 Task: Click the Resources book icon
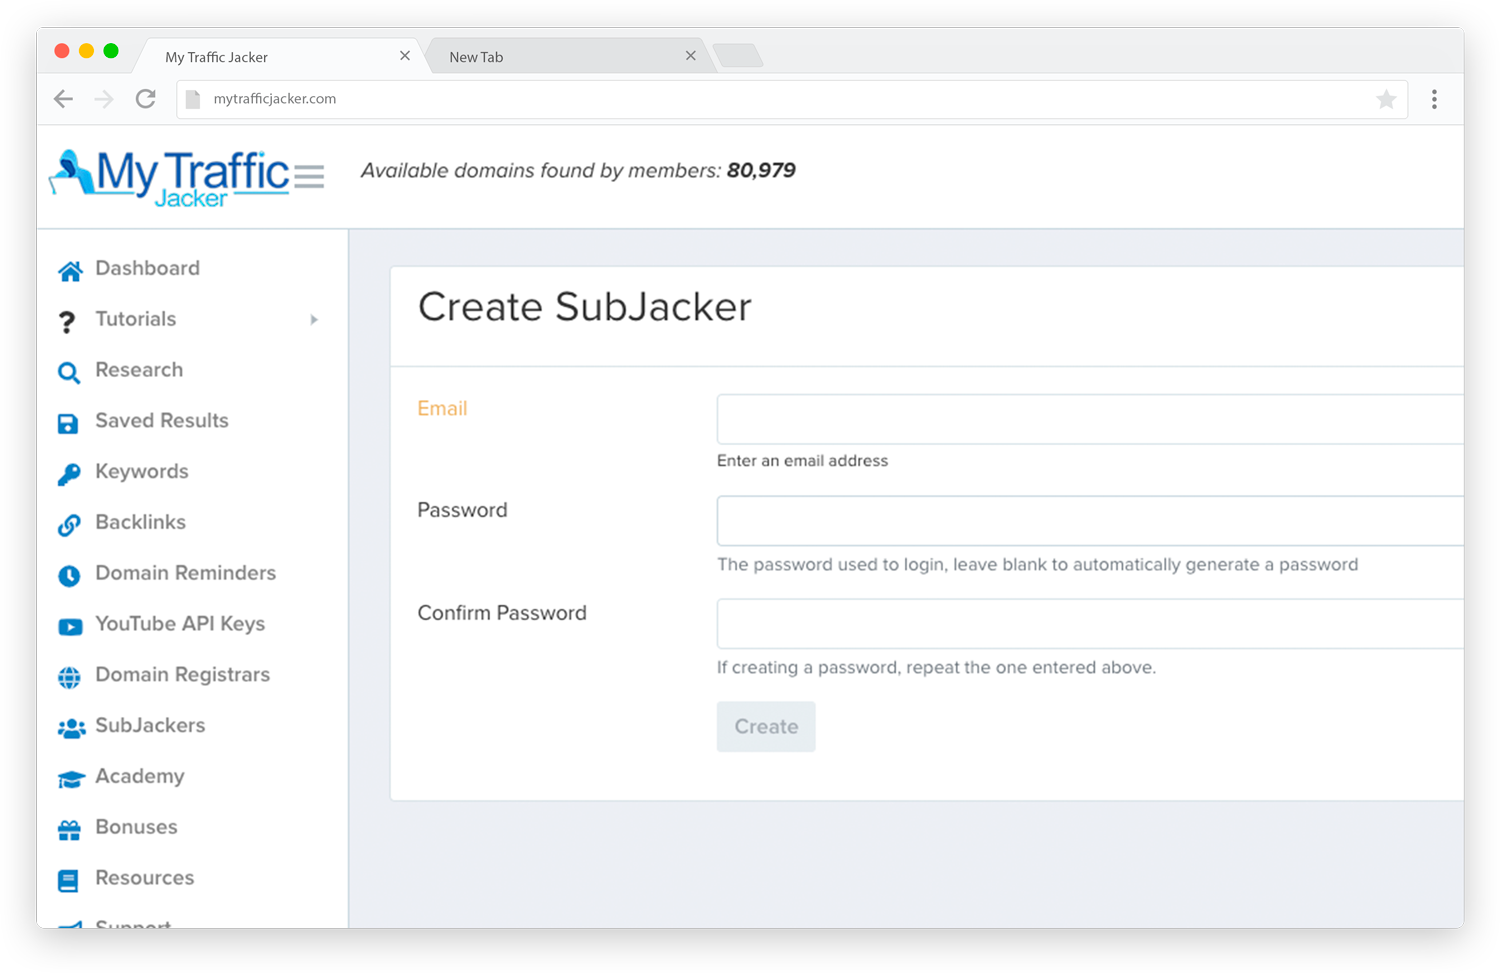68,880
